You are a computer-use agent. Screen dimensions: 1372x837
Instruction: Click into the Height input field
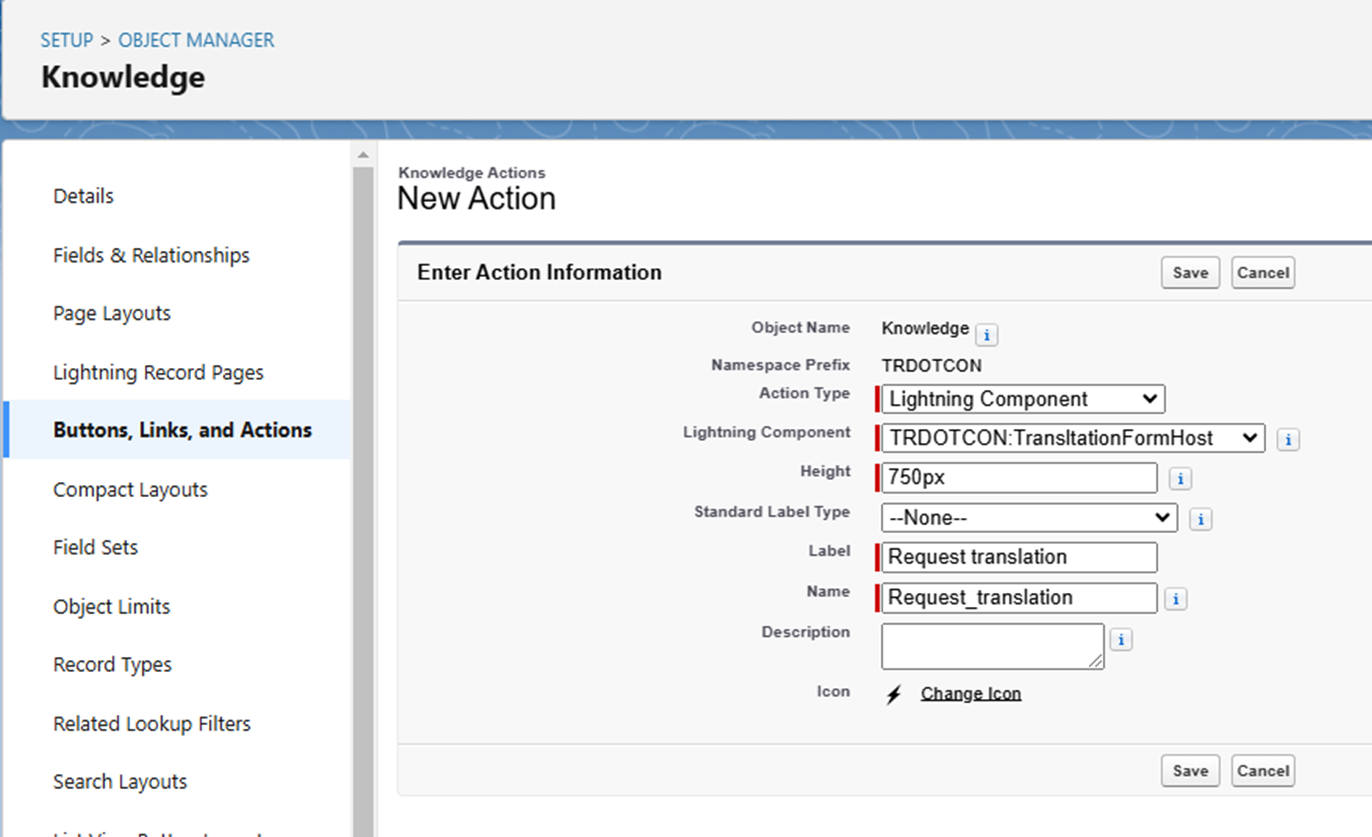pyautogui.click(x=1019, y=478)
